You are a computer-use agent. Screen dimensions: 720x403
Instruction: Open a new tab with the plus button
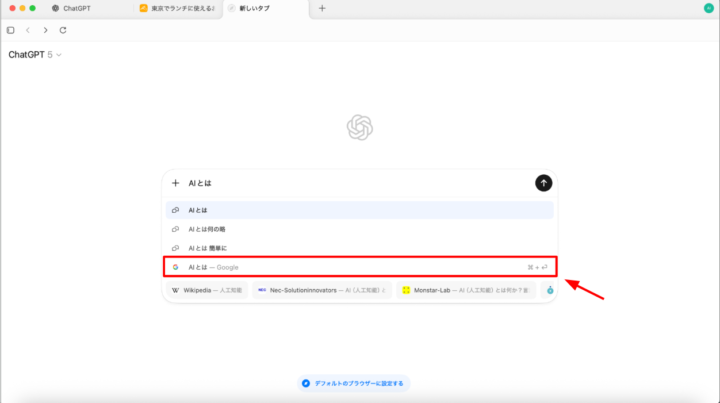click(322, 8)
